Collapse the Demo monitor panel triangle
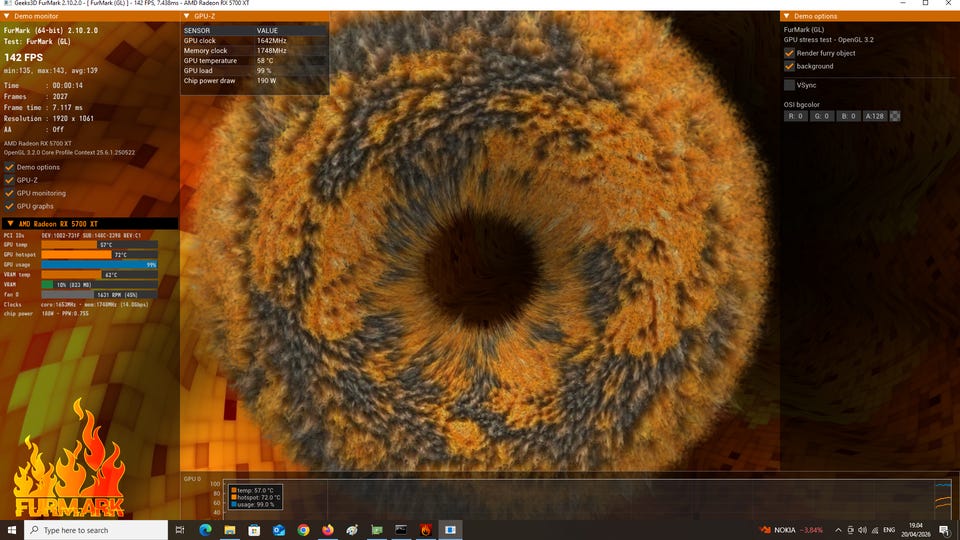This screenshot has height=540, width=960. click(7, 16)
